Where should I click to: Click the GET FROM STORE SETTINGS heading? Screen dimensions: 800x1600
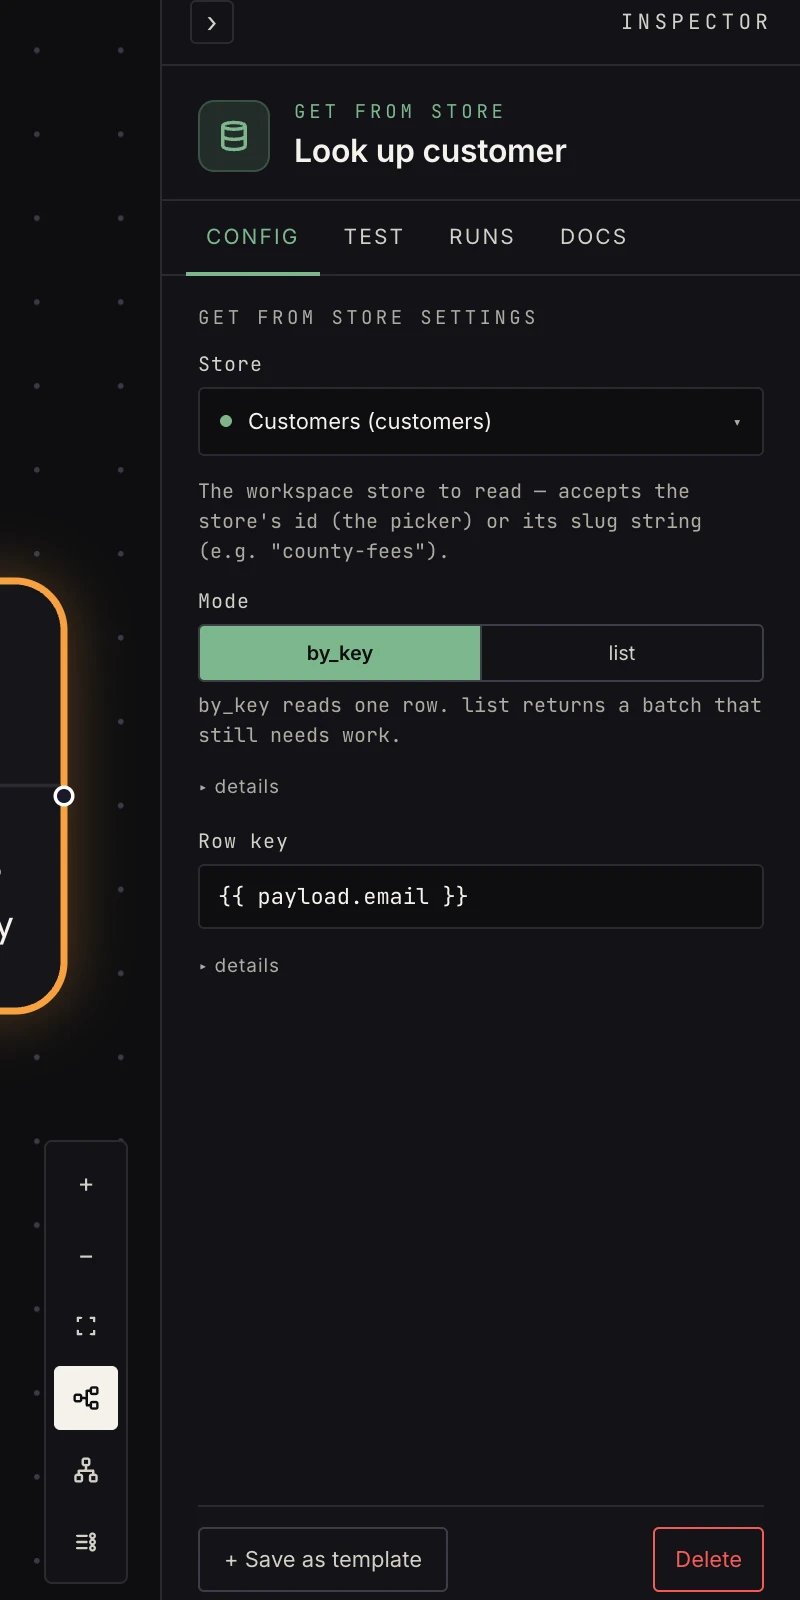[368, 318]
